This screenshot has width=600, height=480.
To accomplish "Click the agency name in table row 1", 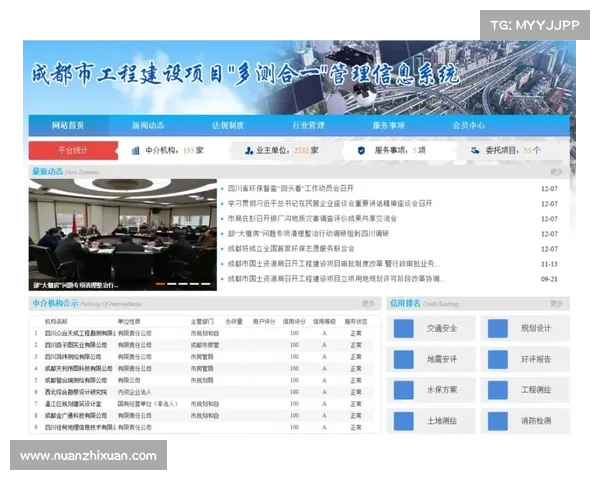I will [80, 333].
